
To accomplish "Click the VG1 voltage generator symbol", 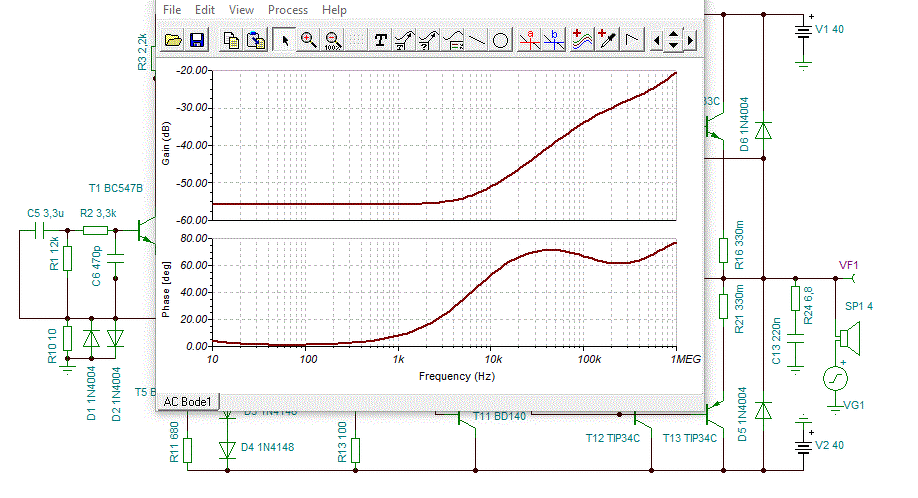I will pyautogui.click(x=835, y=378).
